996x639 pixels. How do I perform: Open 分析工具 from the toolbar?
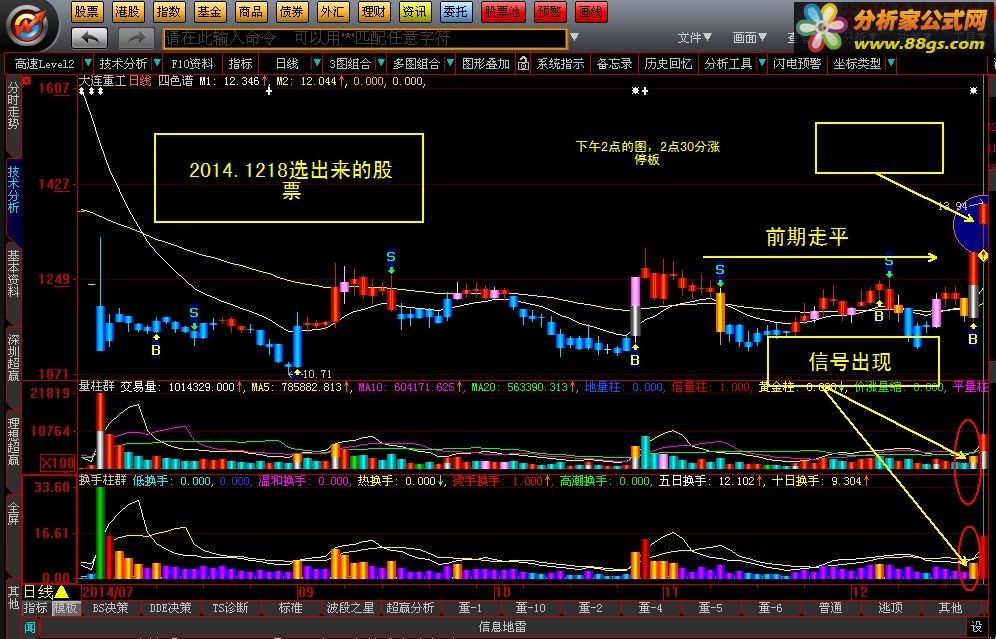(x=728, y=64)
